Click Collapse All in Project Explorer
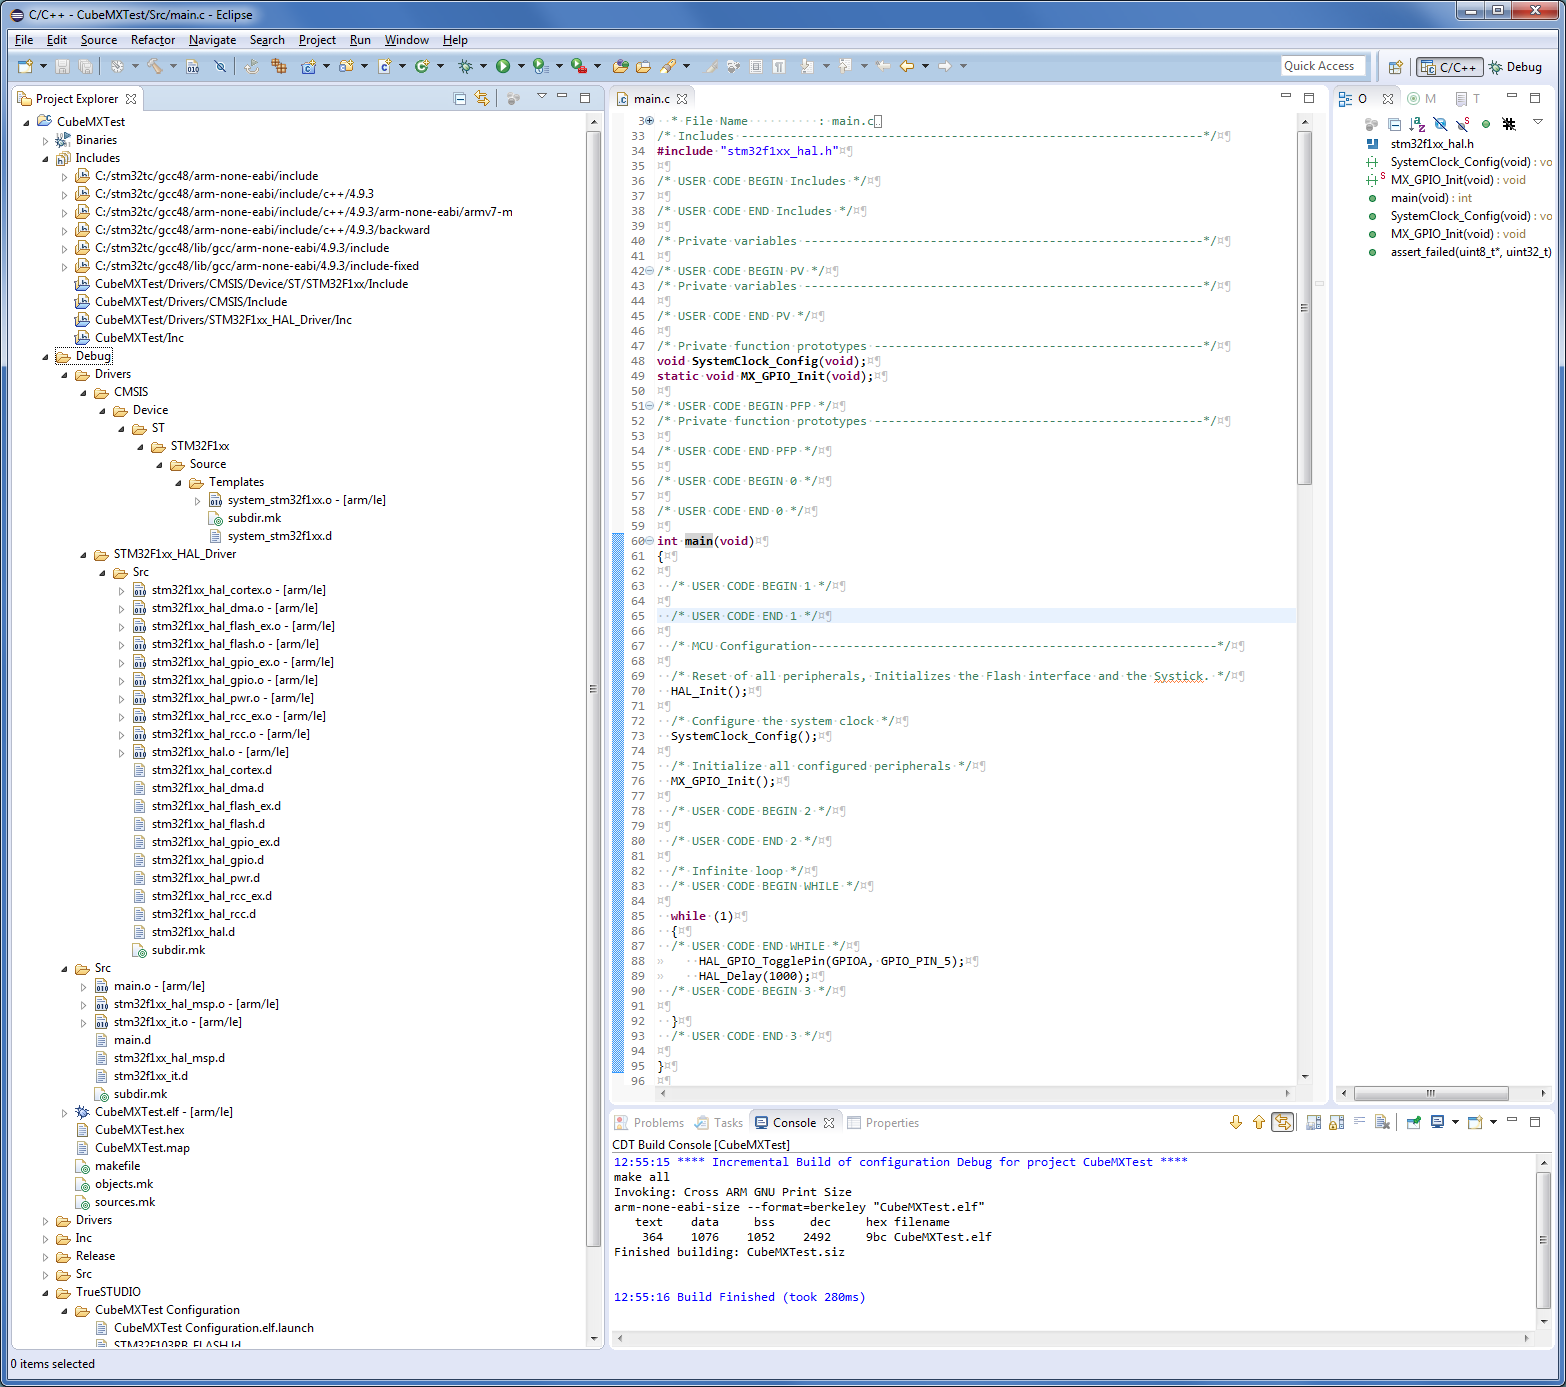The width and height of the screenshot is (1566, 1387). pos(459,98)
